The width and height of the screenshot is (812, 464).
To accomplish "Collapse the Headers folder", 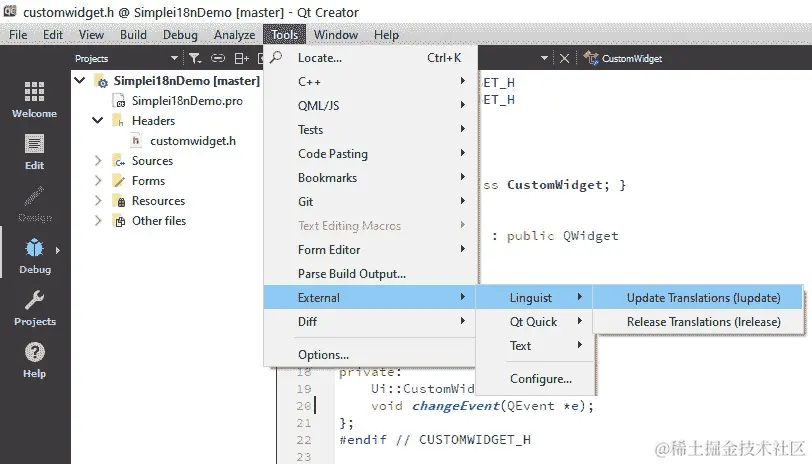I will click(97, 120).
